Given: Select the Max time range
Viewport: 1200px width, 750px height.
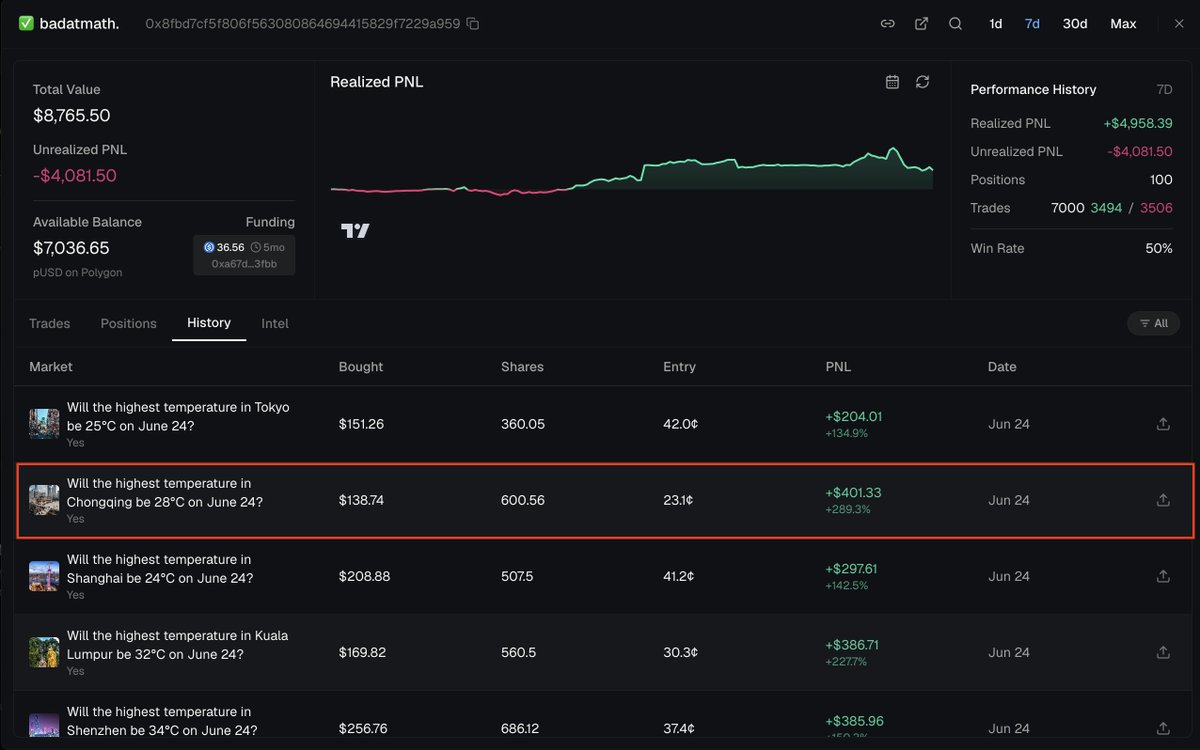Looking at the screenshot, I should click(x=1123, y=23).
